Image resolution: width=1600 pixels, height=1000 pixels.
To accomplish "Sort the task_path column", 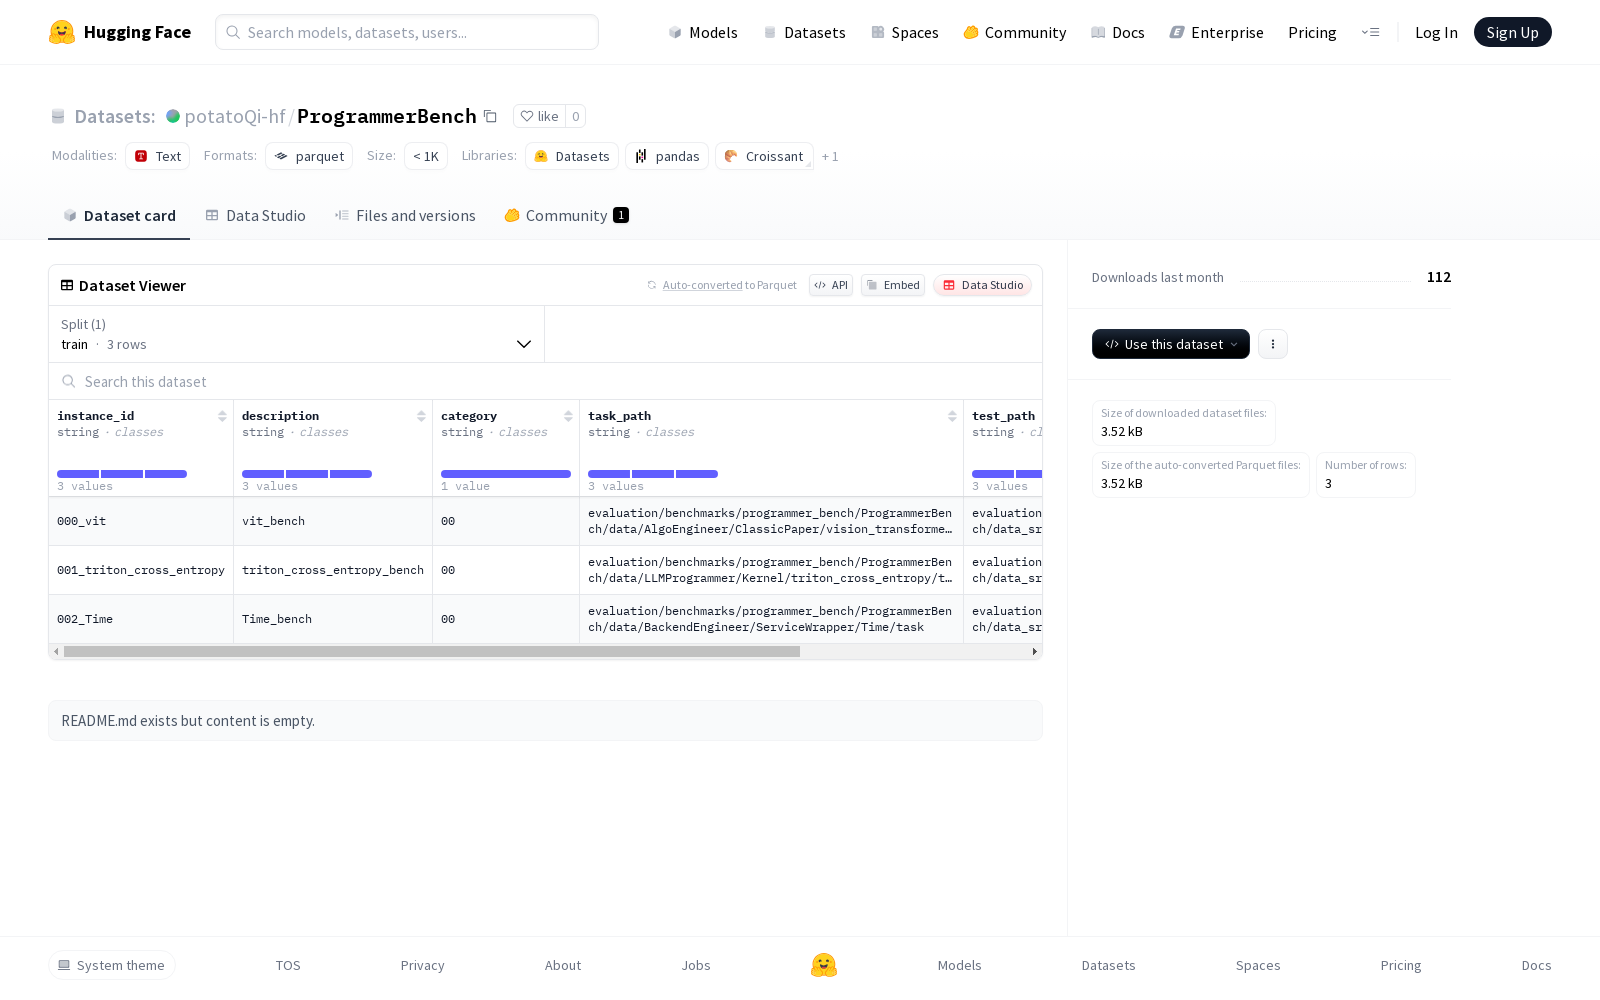I will [x=952, y=416].
